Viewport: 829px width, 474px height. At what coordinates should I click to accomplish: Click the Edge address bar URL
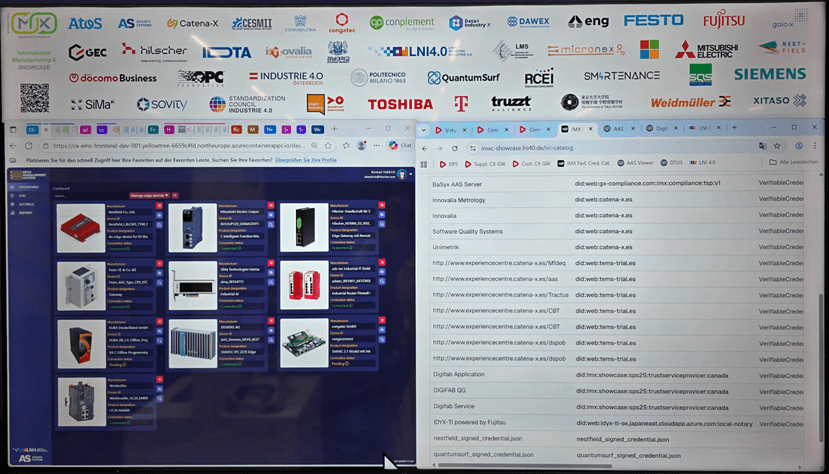click(x=179, y=145)
